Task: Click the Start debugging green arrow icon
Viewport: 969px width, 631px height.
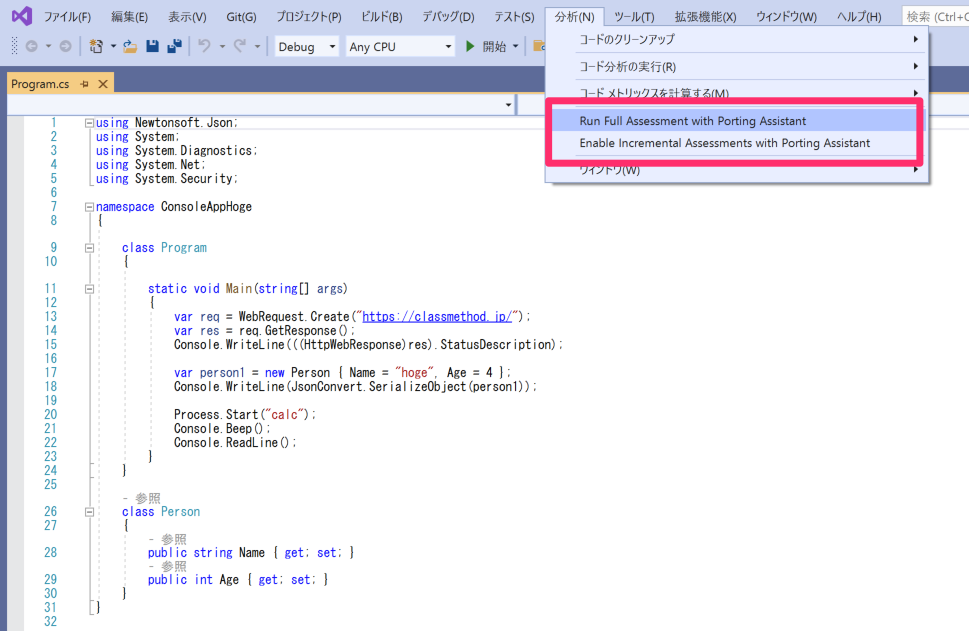Action: point(468,46)
